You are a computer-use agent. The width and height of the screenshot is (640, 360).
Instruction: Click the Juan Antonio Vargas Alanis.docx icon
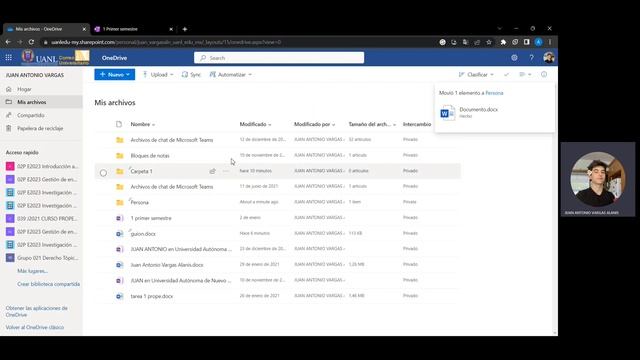tap(120, 265)
